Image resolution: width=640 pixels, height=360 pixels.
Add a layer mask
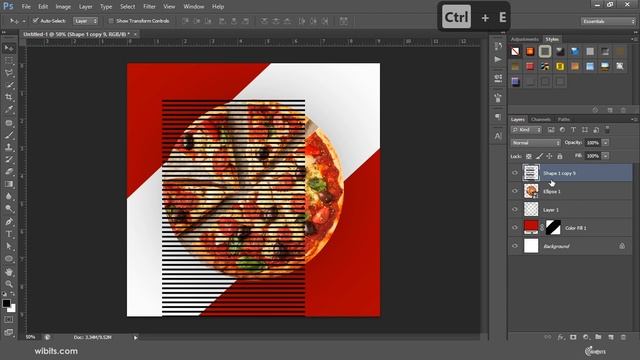[x=573, y=337]
